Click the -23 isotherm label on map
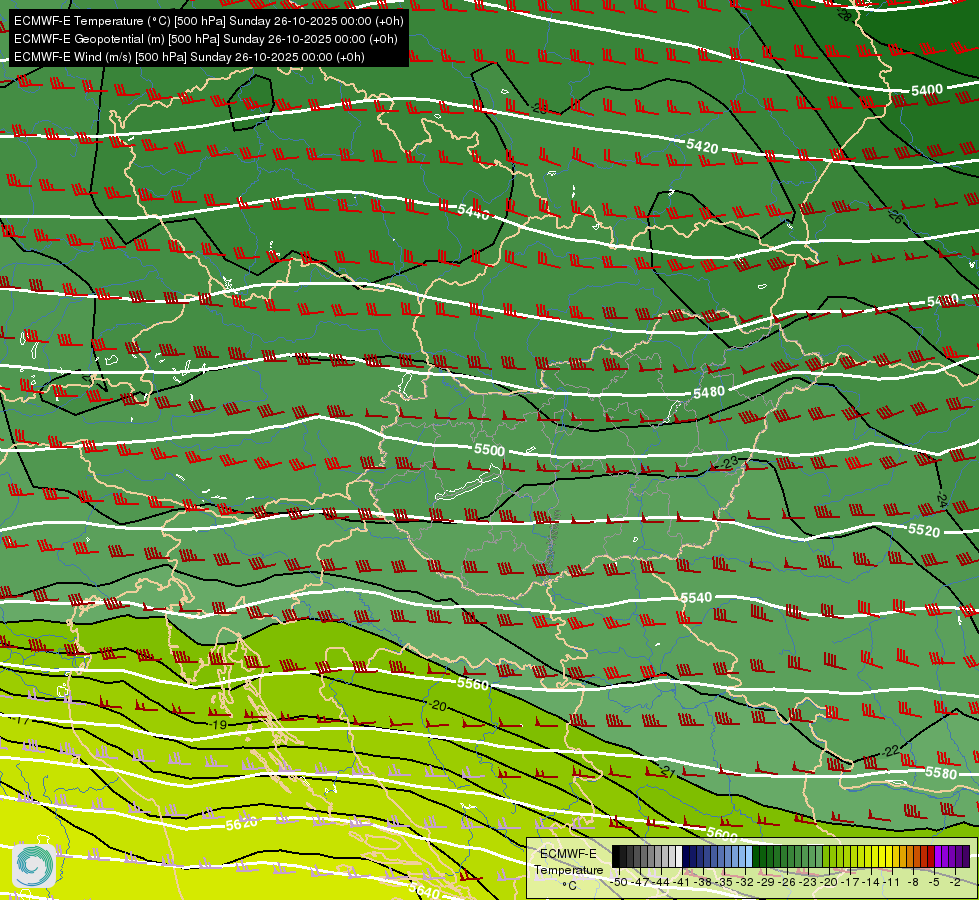The height and width of the screenshot is (900, 979). 729,463
